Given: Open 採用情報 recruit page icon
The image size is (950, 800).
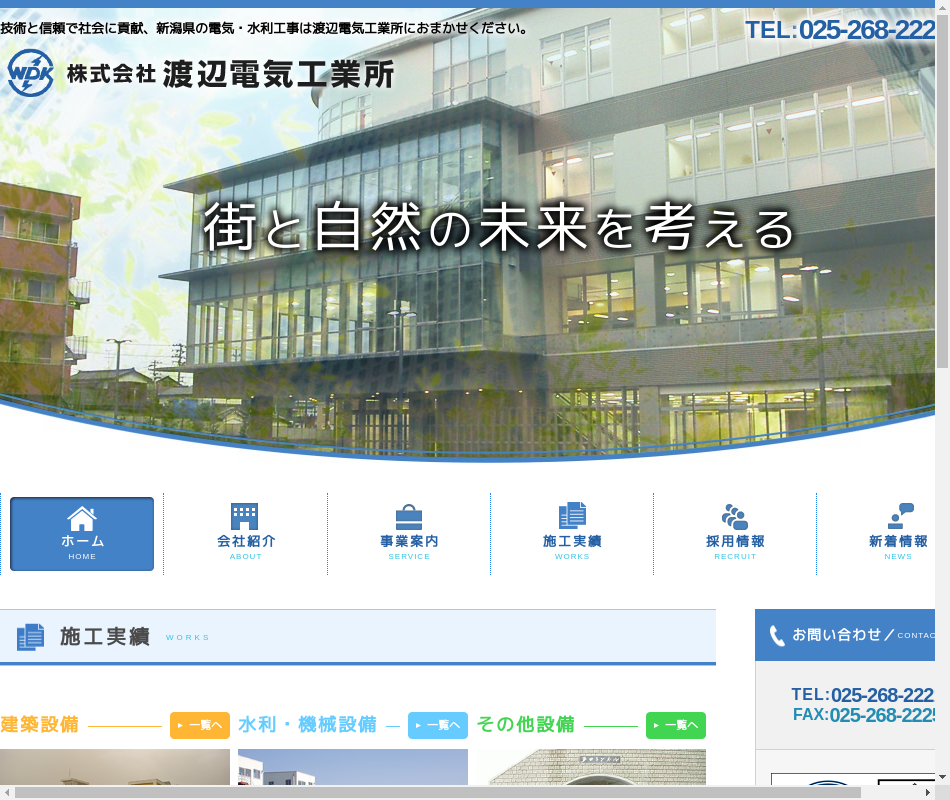Looking at the screenshot, I should pyautogui.click(x=735, y=517).
